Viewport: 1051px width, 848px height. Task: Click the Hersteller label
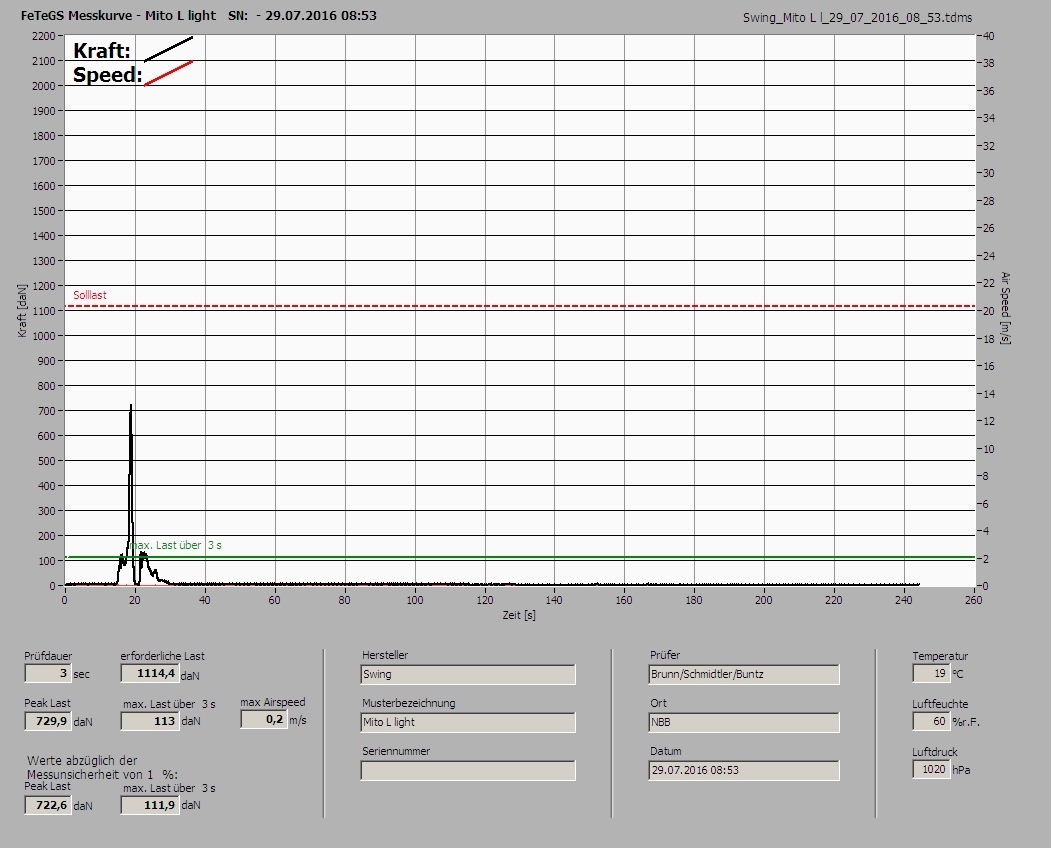pyautogui.click(x=385, y=655)
